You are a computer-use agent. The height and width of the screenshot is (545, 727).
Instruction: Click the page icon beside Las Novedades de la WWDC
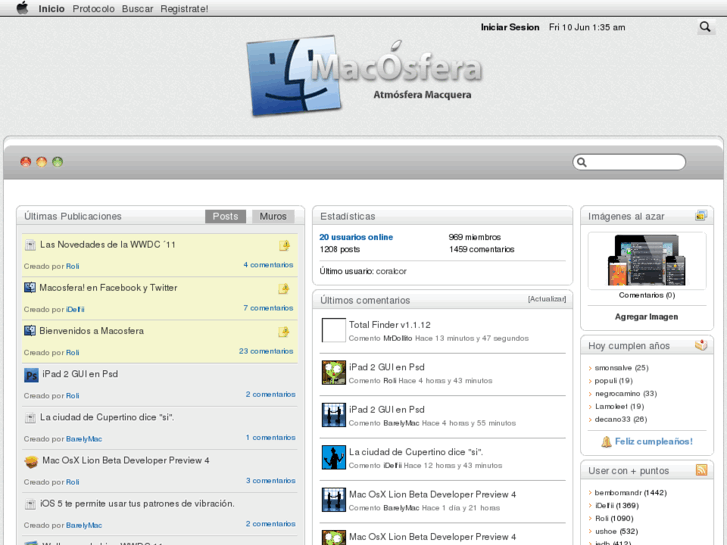tap(30, 245)
